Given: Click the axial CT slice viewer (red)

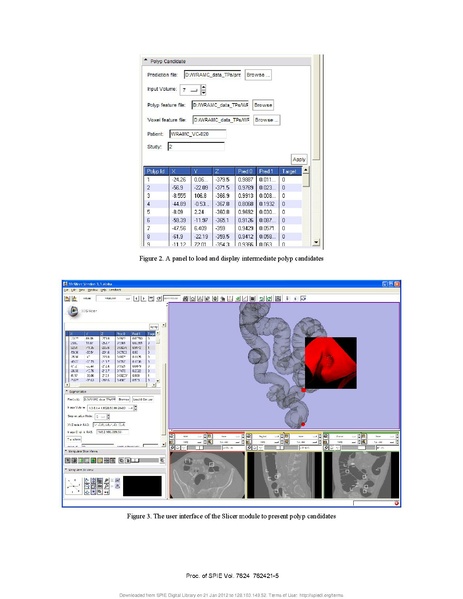Looking at the screenshot, I should [x=207, y=475].
